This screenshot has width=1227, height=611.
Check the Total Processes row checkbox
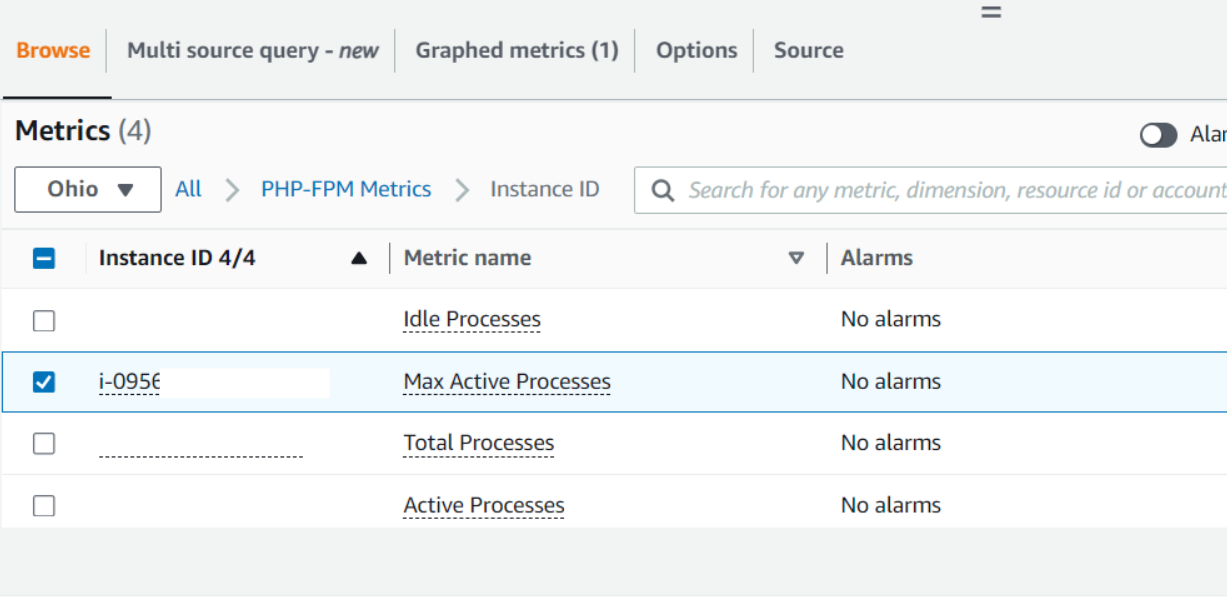pos(44,443)
